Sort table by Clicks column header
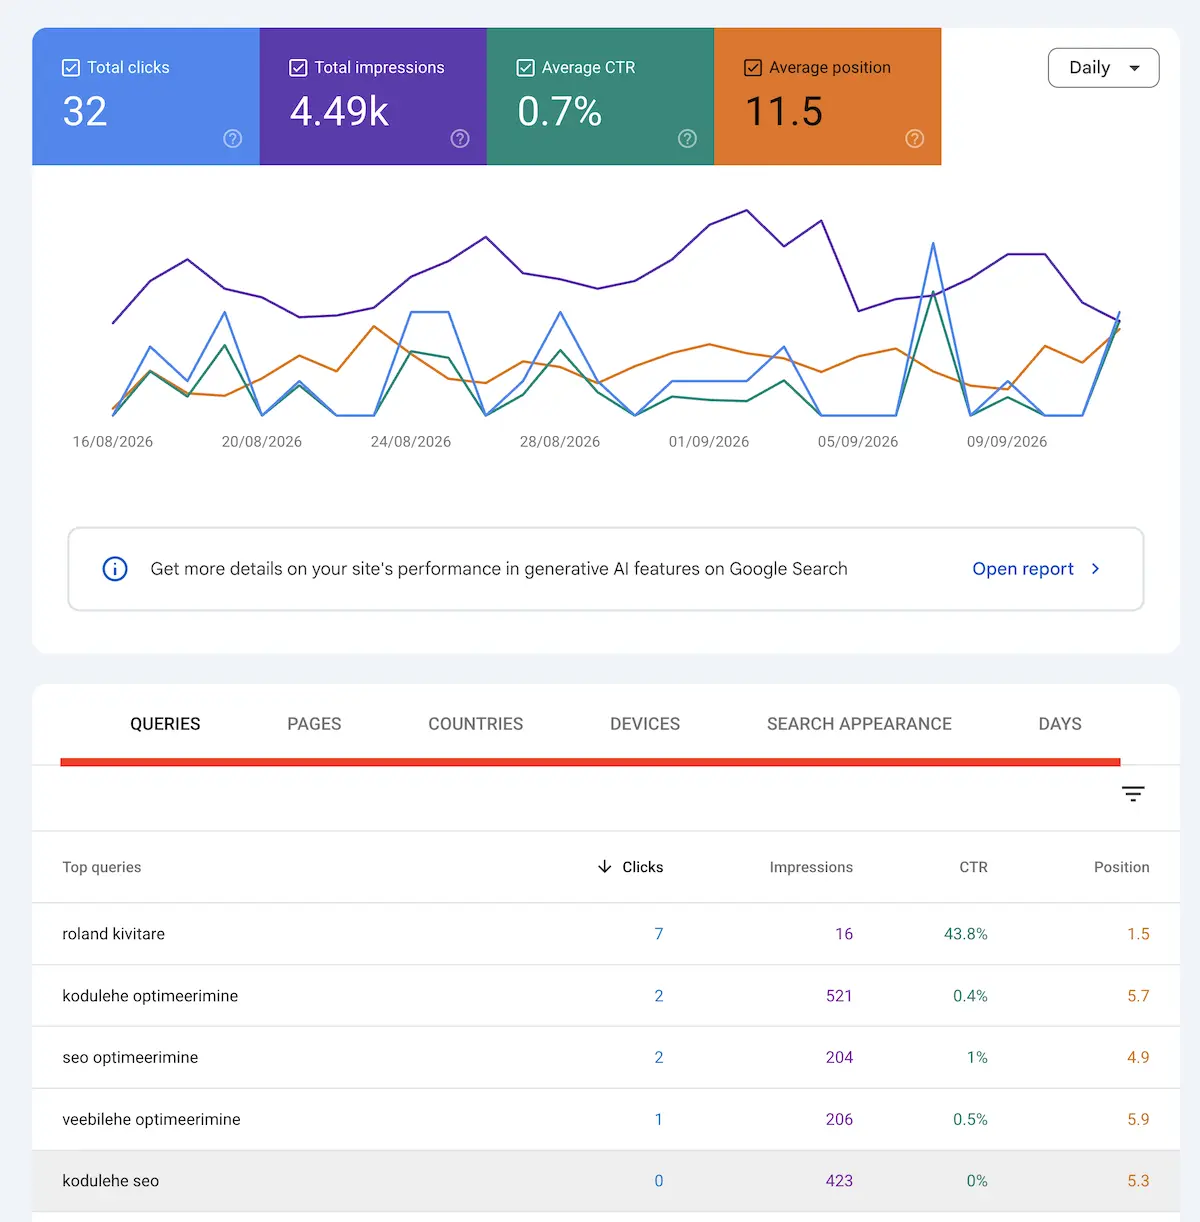Screen dimensions: 1200x1222 (642, 867)
